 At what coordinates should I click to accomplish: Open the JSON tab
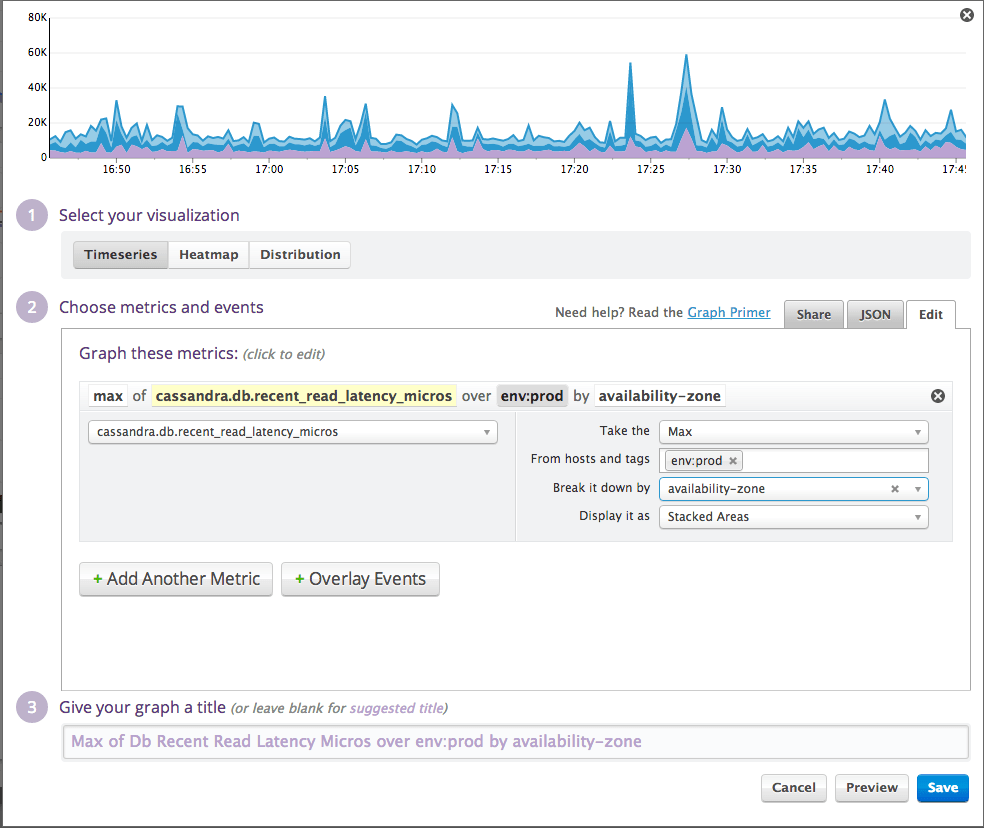(874, 314)
